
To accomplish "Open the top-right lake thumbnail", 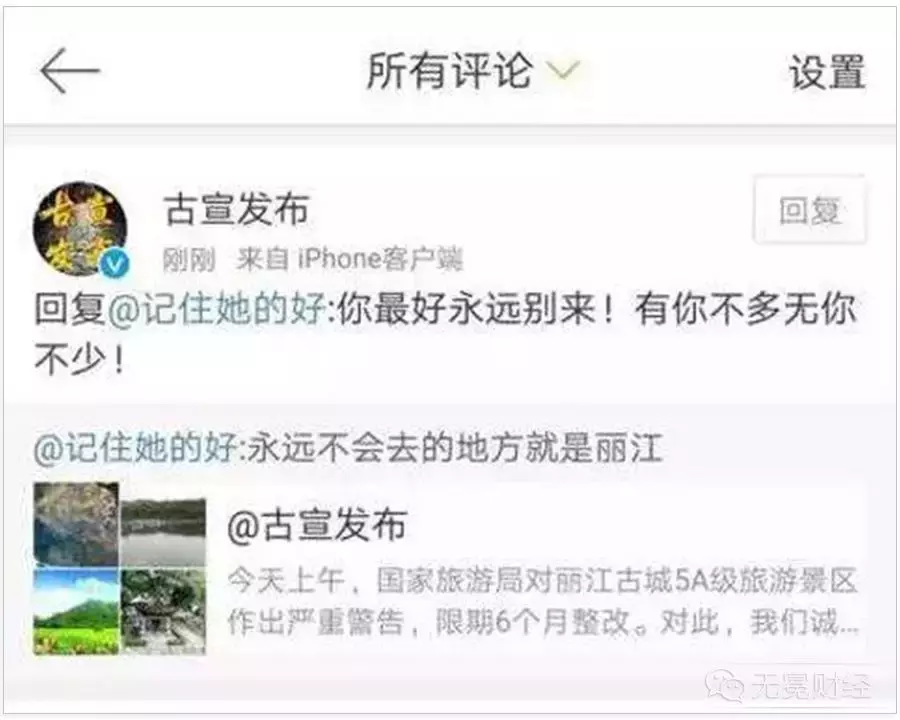I will coord(164,532).
